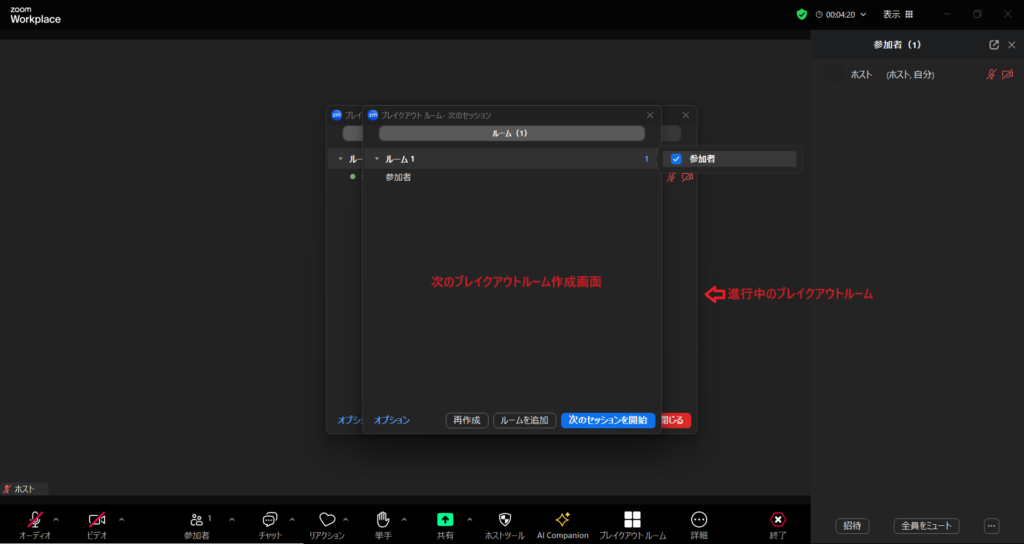Open the 詳細 more menu

[699, 519]
